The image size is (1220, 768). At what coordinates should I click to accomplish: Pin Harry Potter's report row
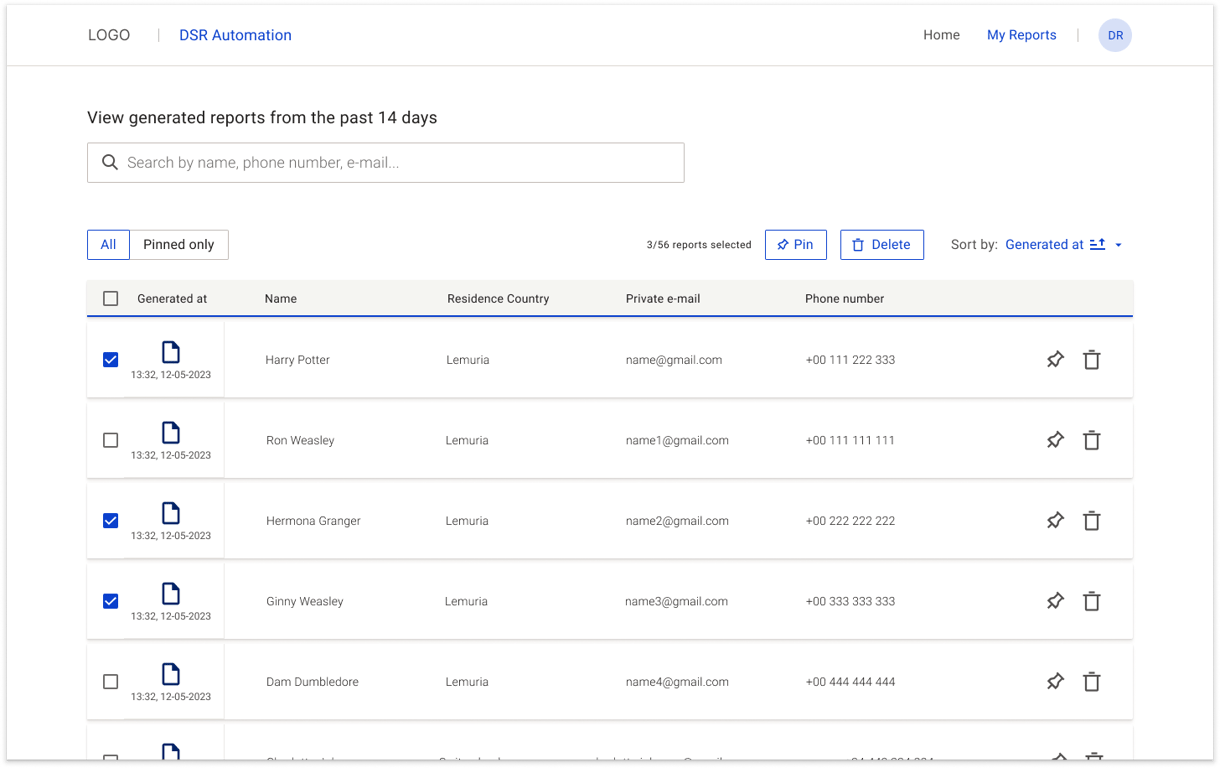(1055, 360)
